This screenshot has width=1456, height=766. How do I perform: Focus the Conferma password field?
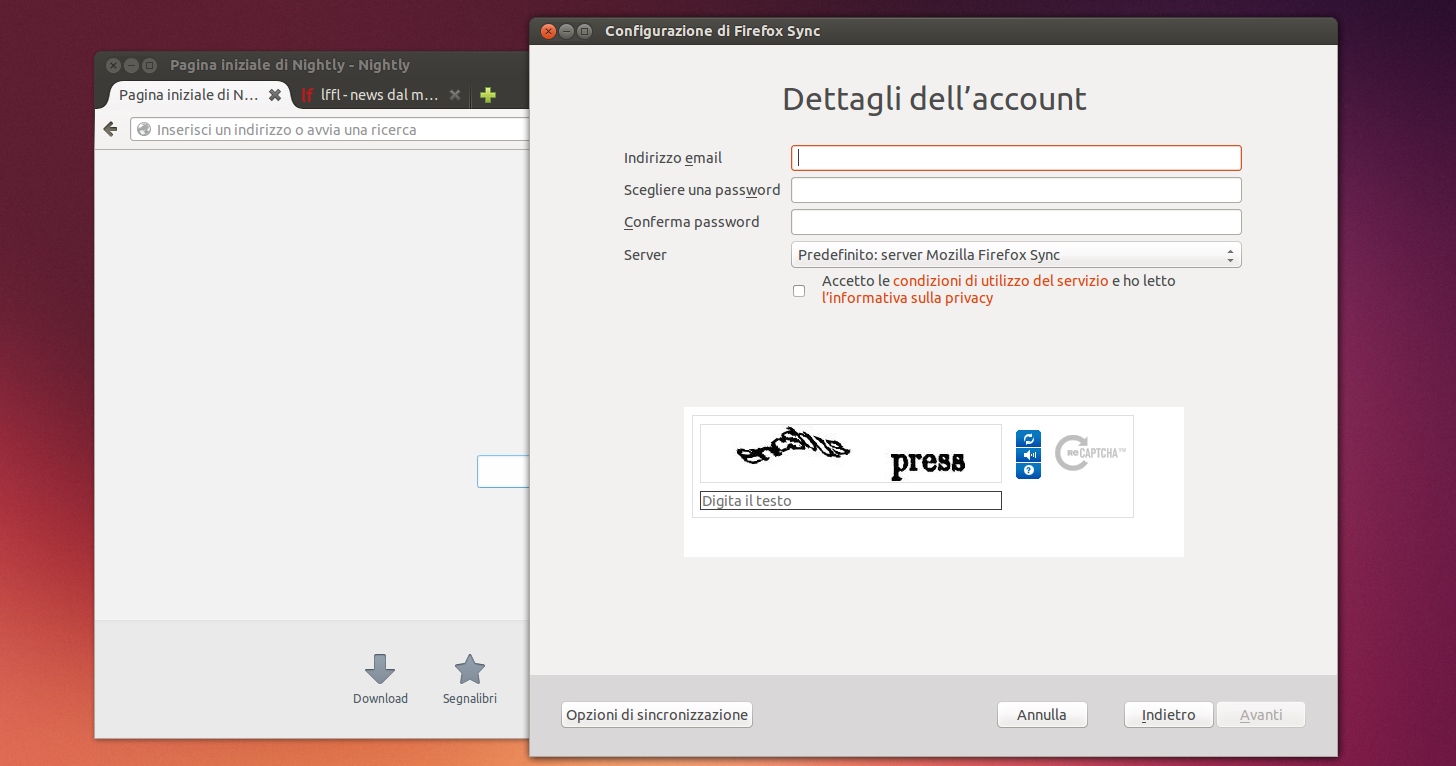[1016, 222]
